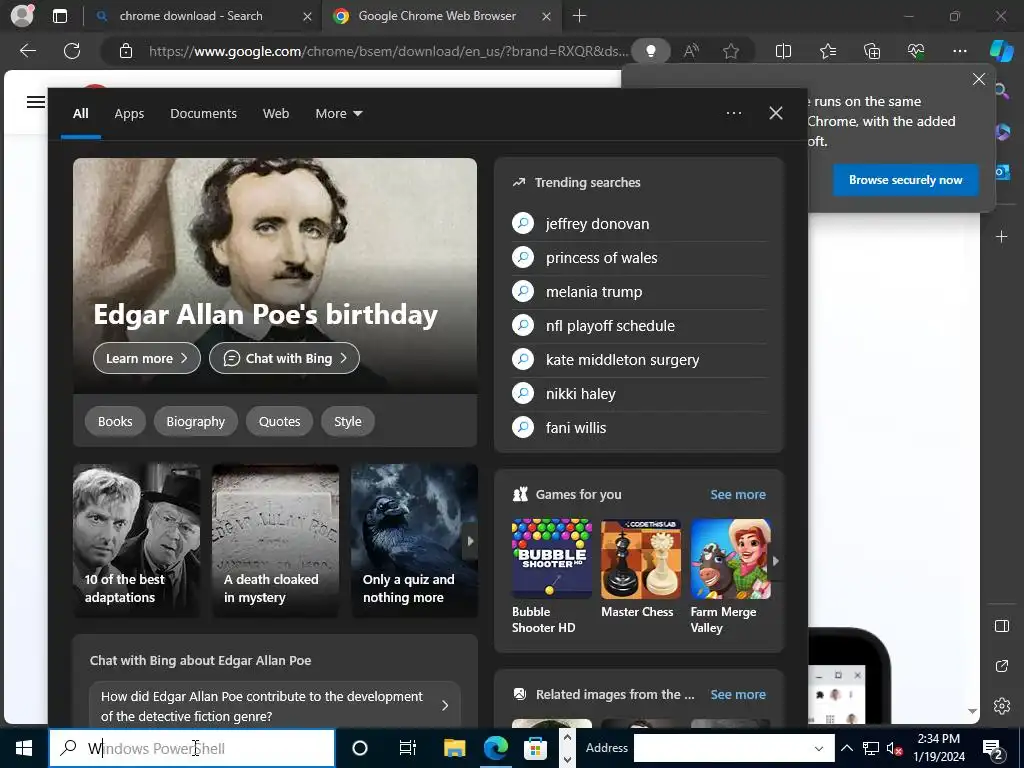The width and height of the screenshot is (1024, 768).
Task: Open tab actions menu icon
Action: coord(60,16)
